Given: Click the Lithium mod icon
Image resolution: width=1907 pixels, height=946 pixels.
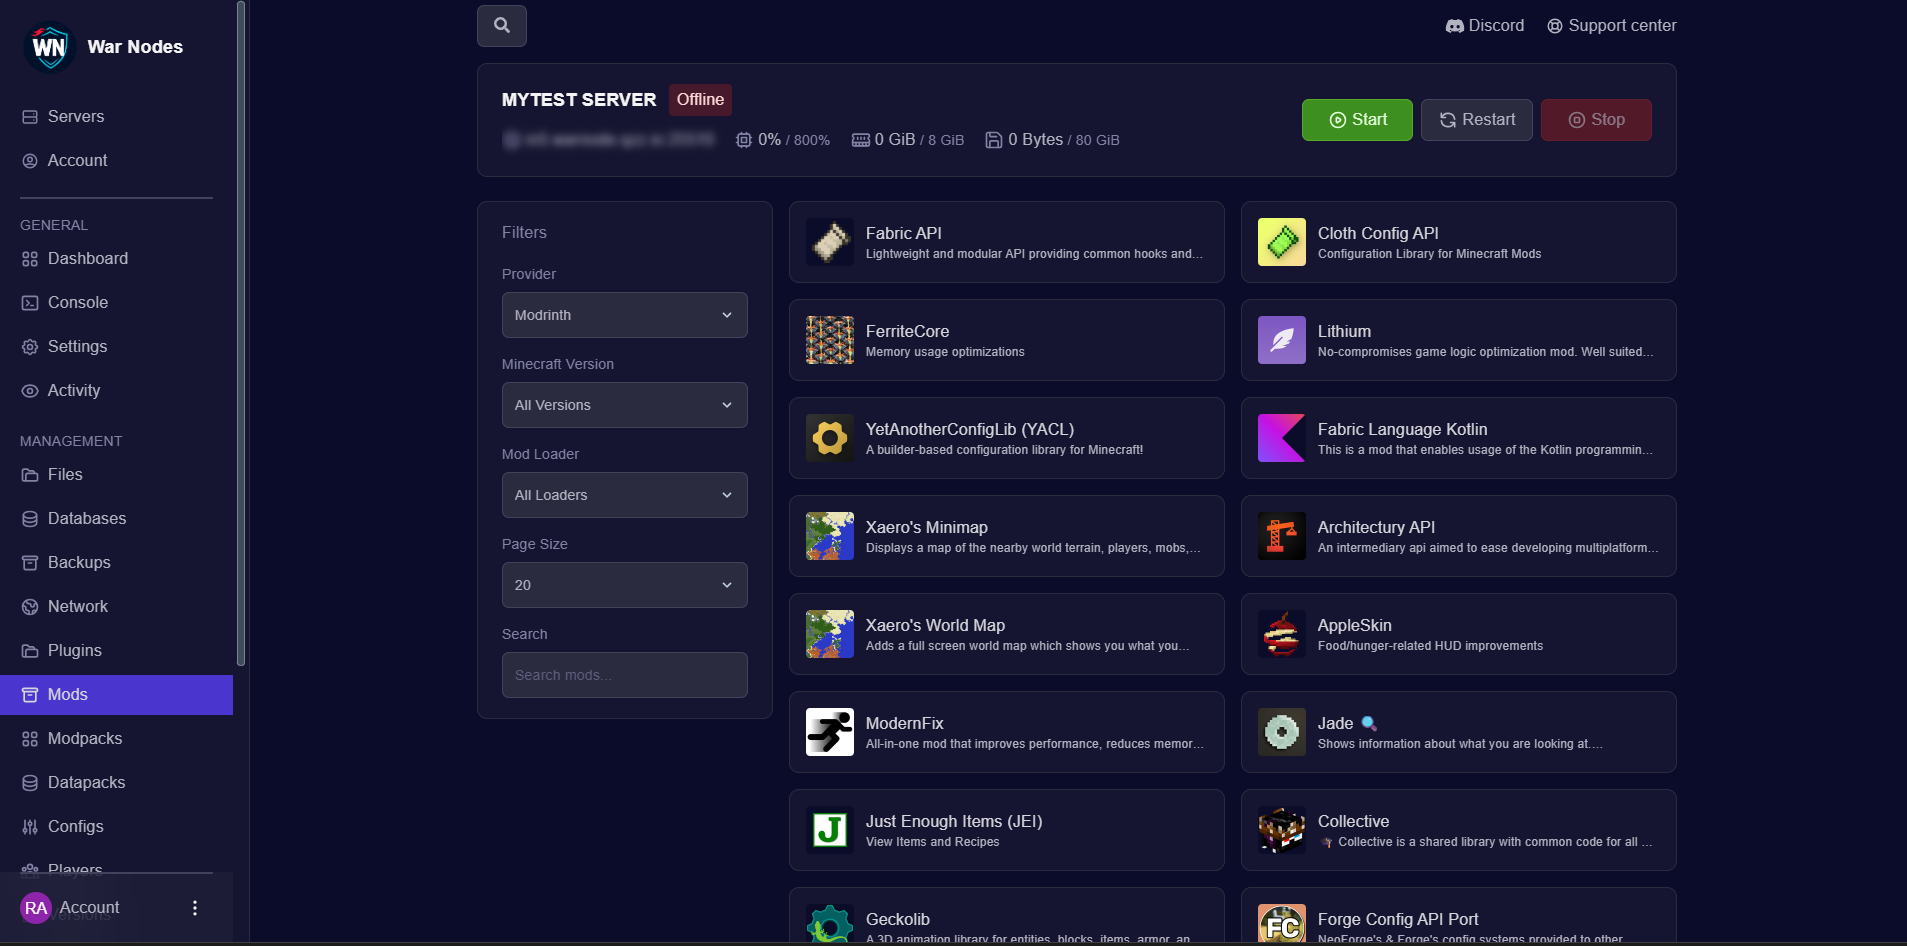Looking at the screenshot, I should [1282, 340].
